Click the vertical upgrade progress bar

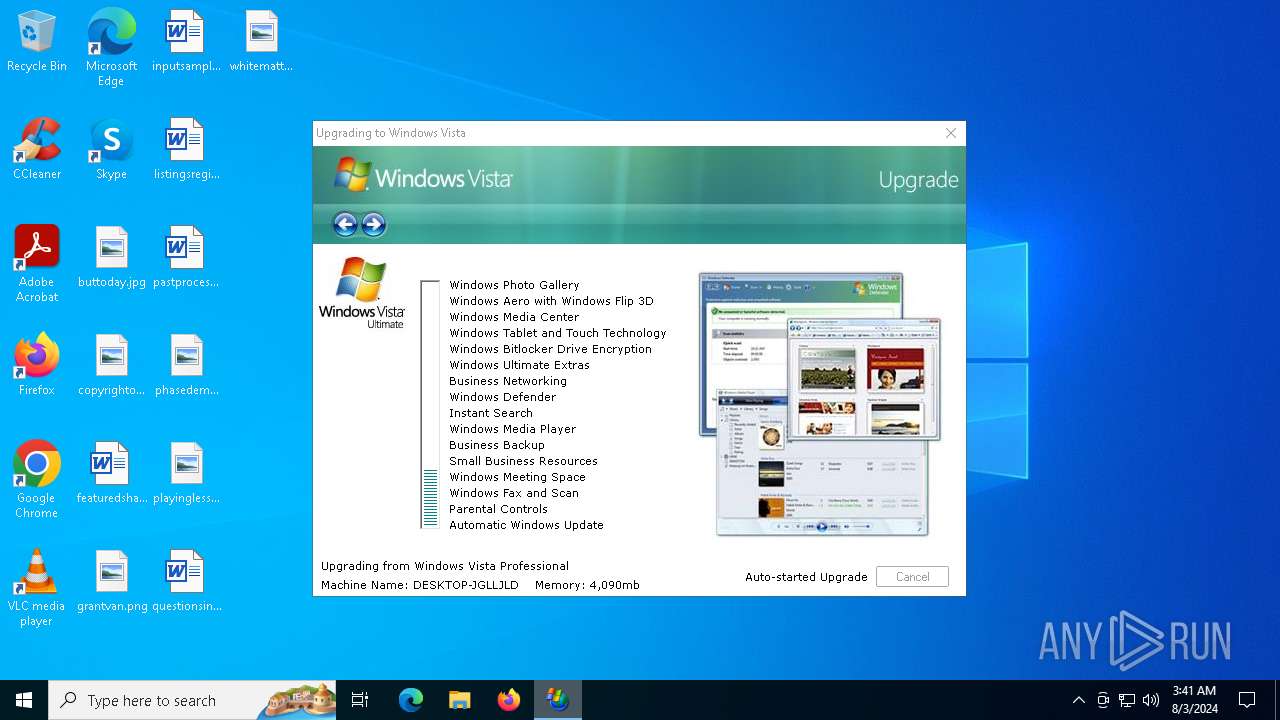tap(430, 404)
